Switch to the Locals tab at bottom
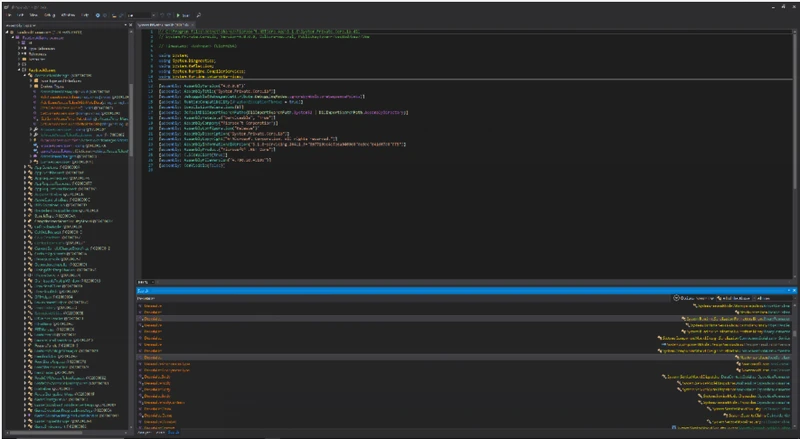 point(160,432)
